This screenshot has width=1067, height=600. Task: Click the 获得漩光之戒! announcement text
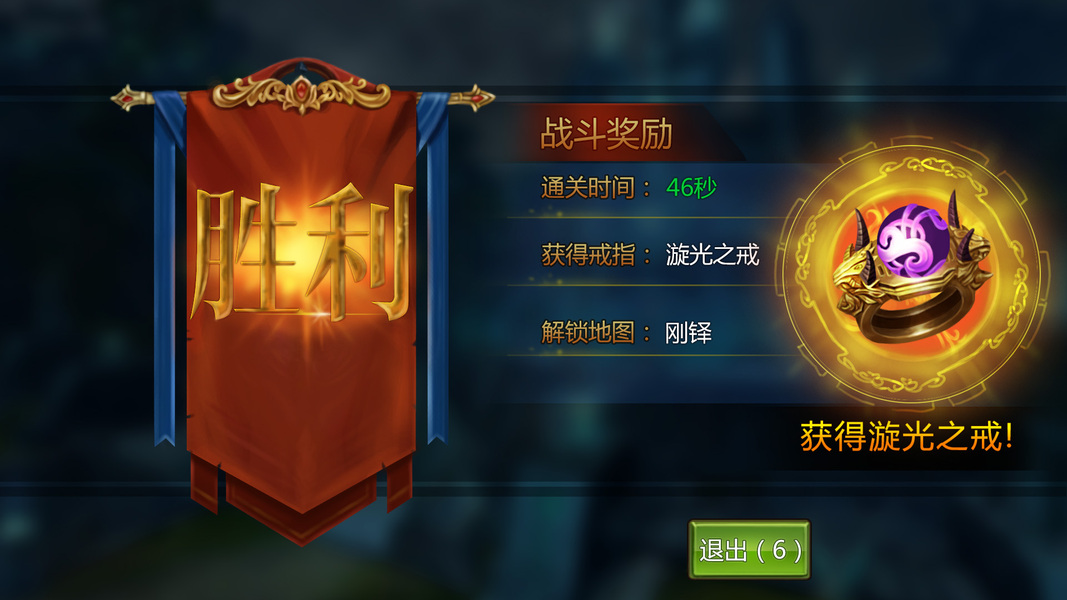906,436
